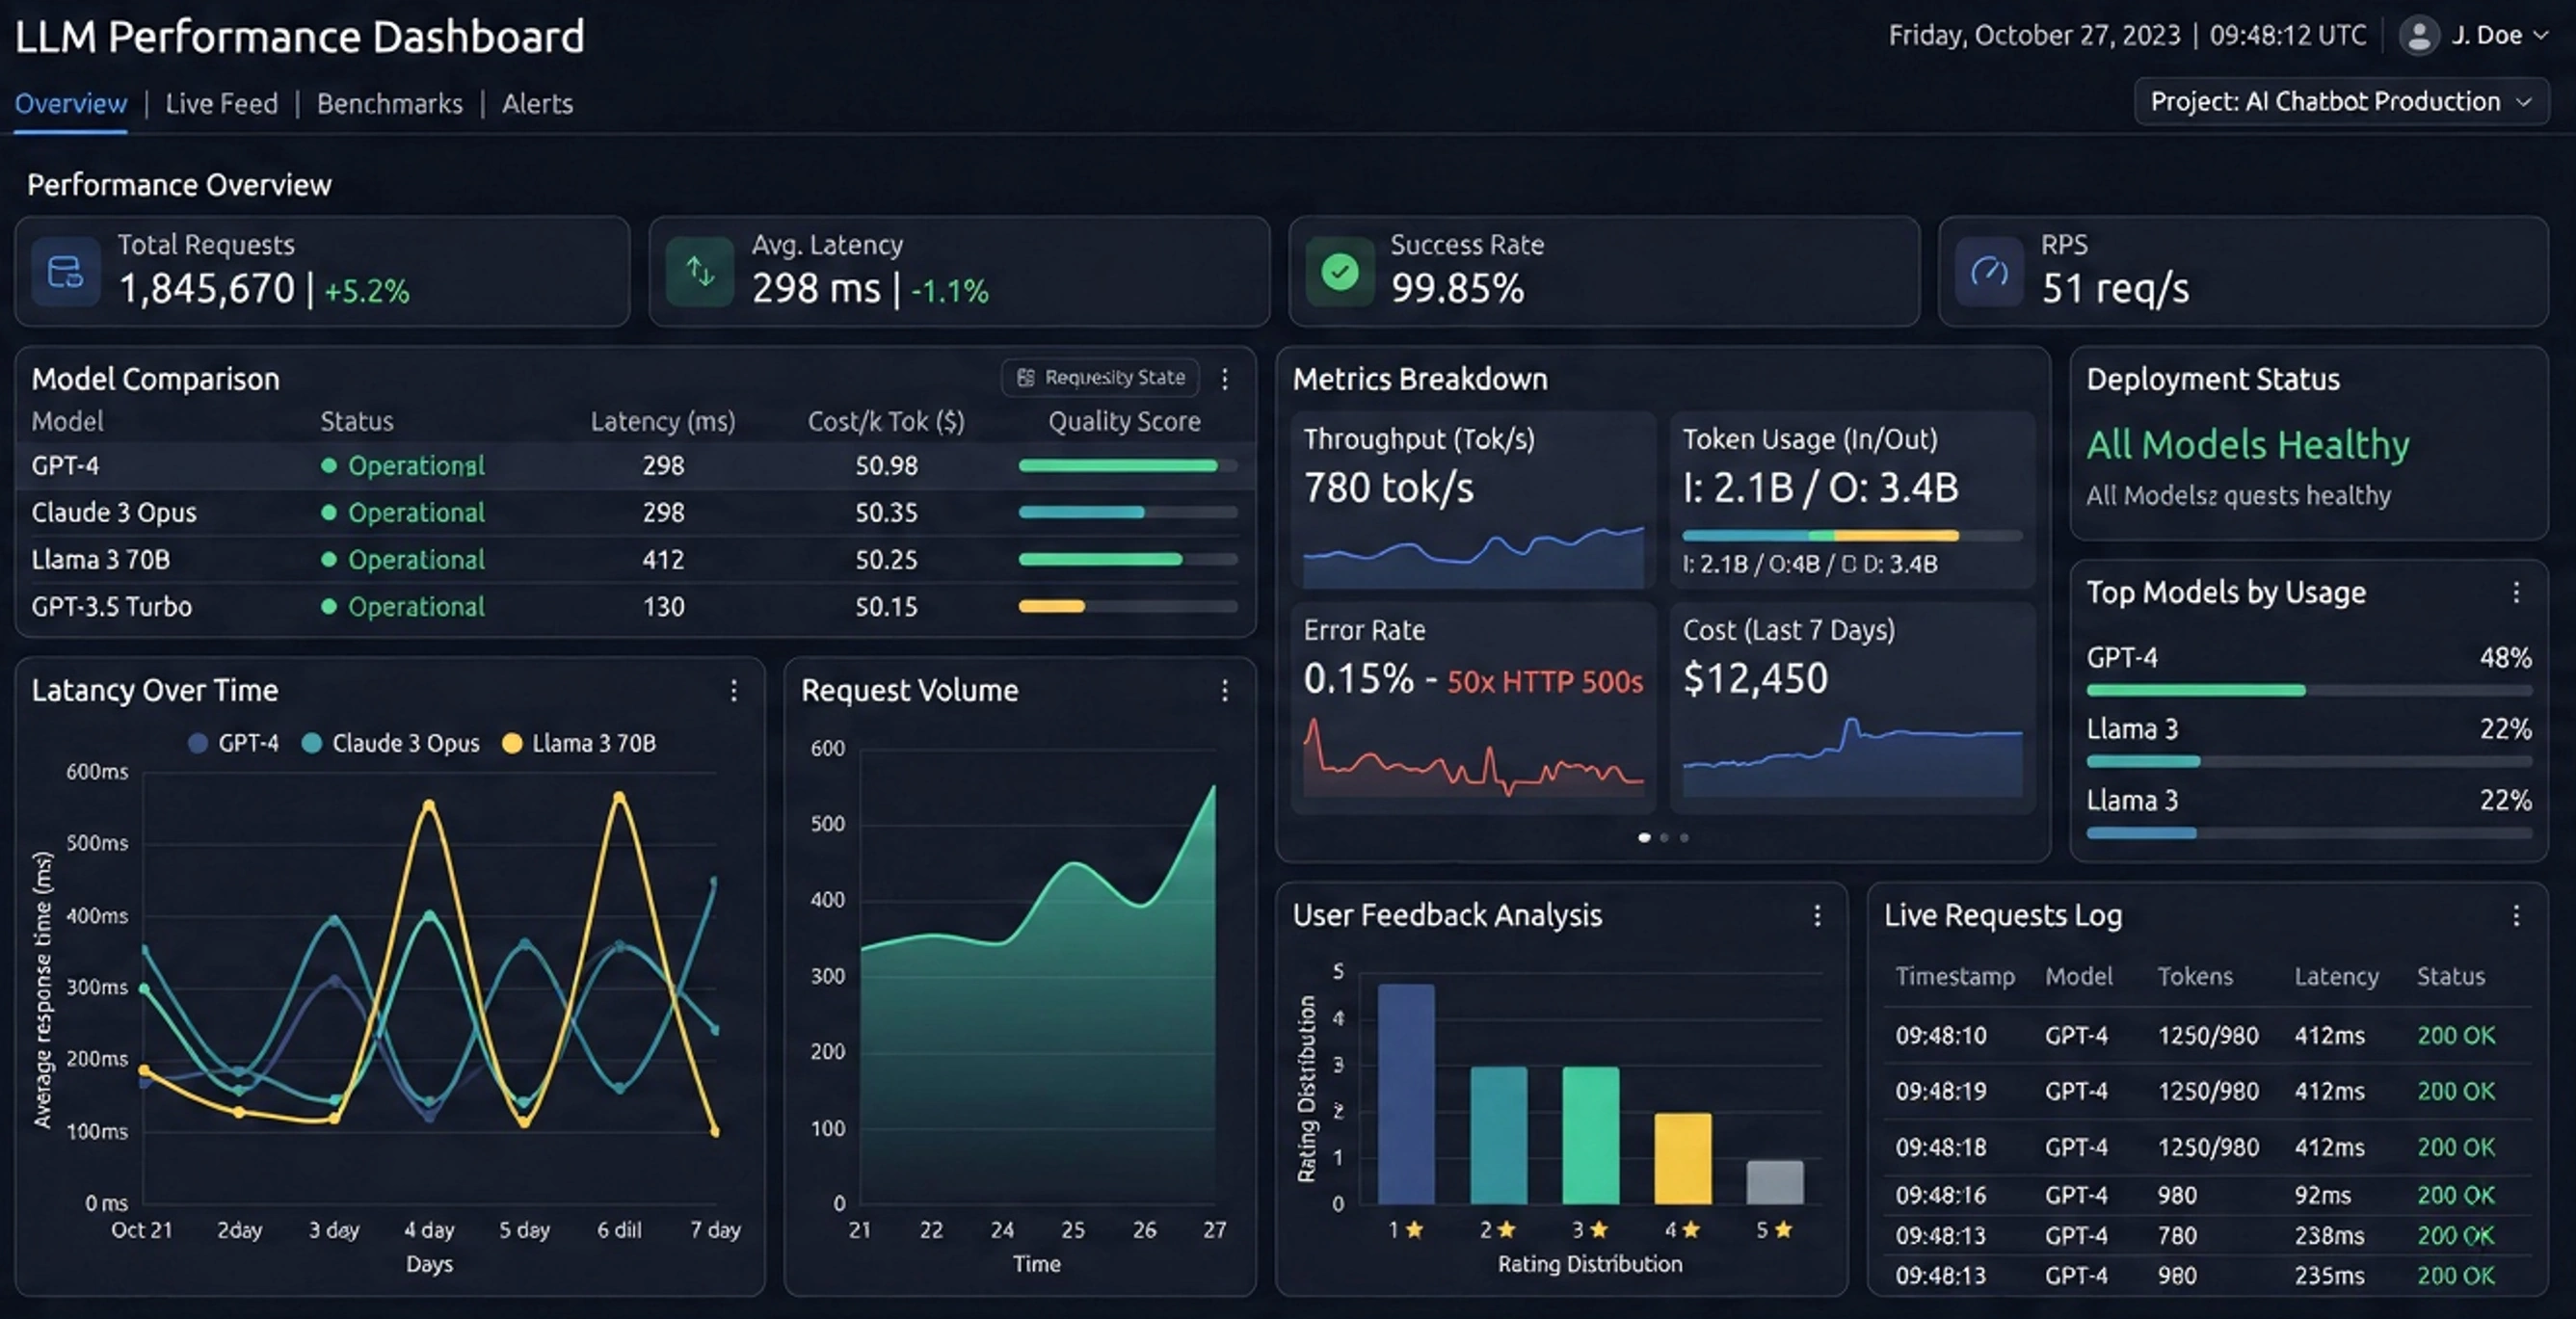Open the Request Volume options menu
Image resolution: width=2576 pixels, height=1319 pixels.
(x=1224, y=691)
